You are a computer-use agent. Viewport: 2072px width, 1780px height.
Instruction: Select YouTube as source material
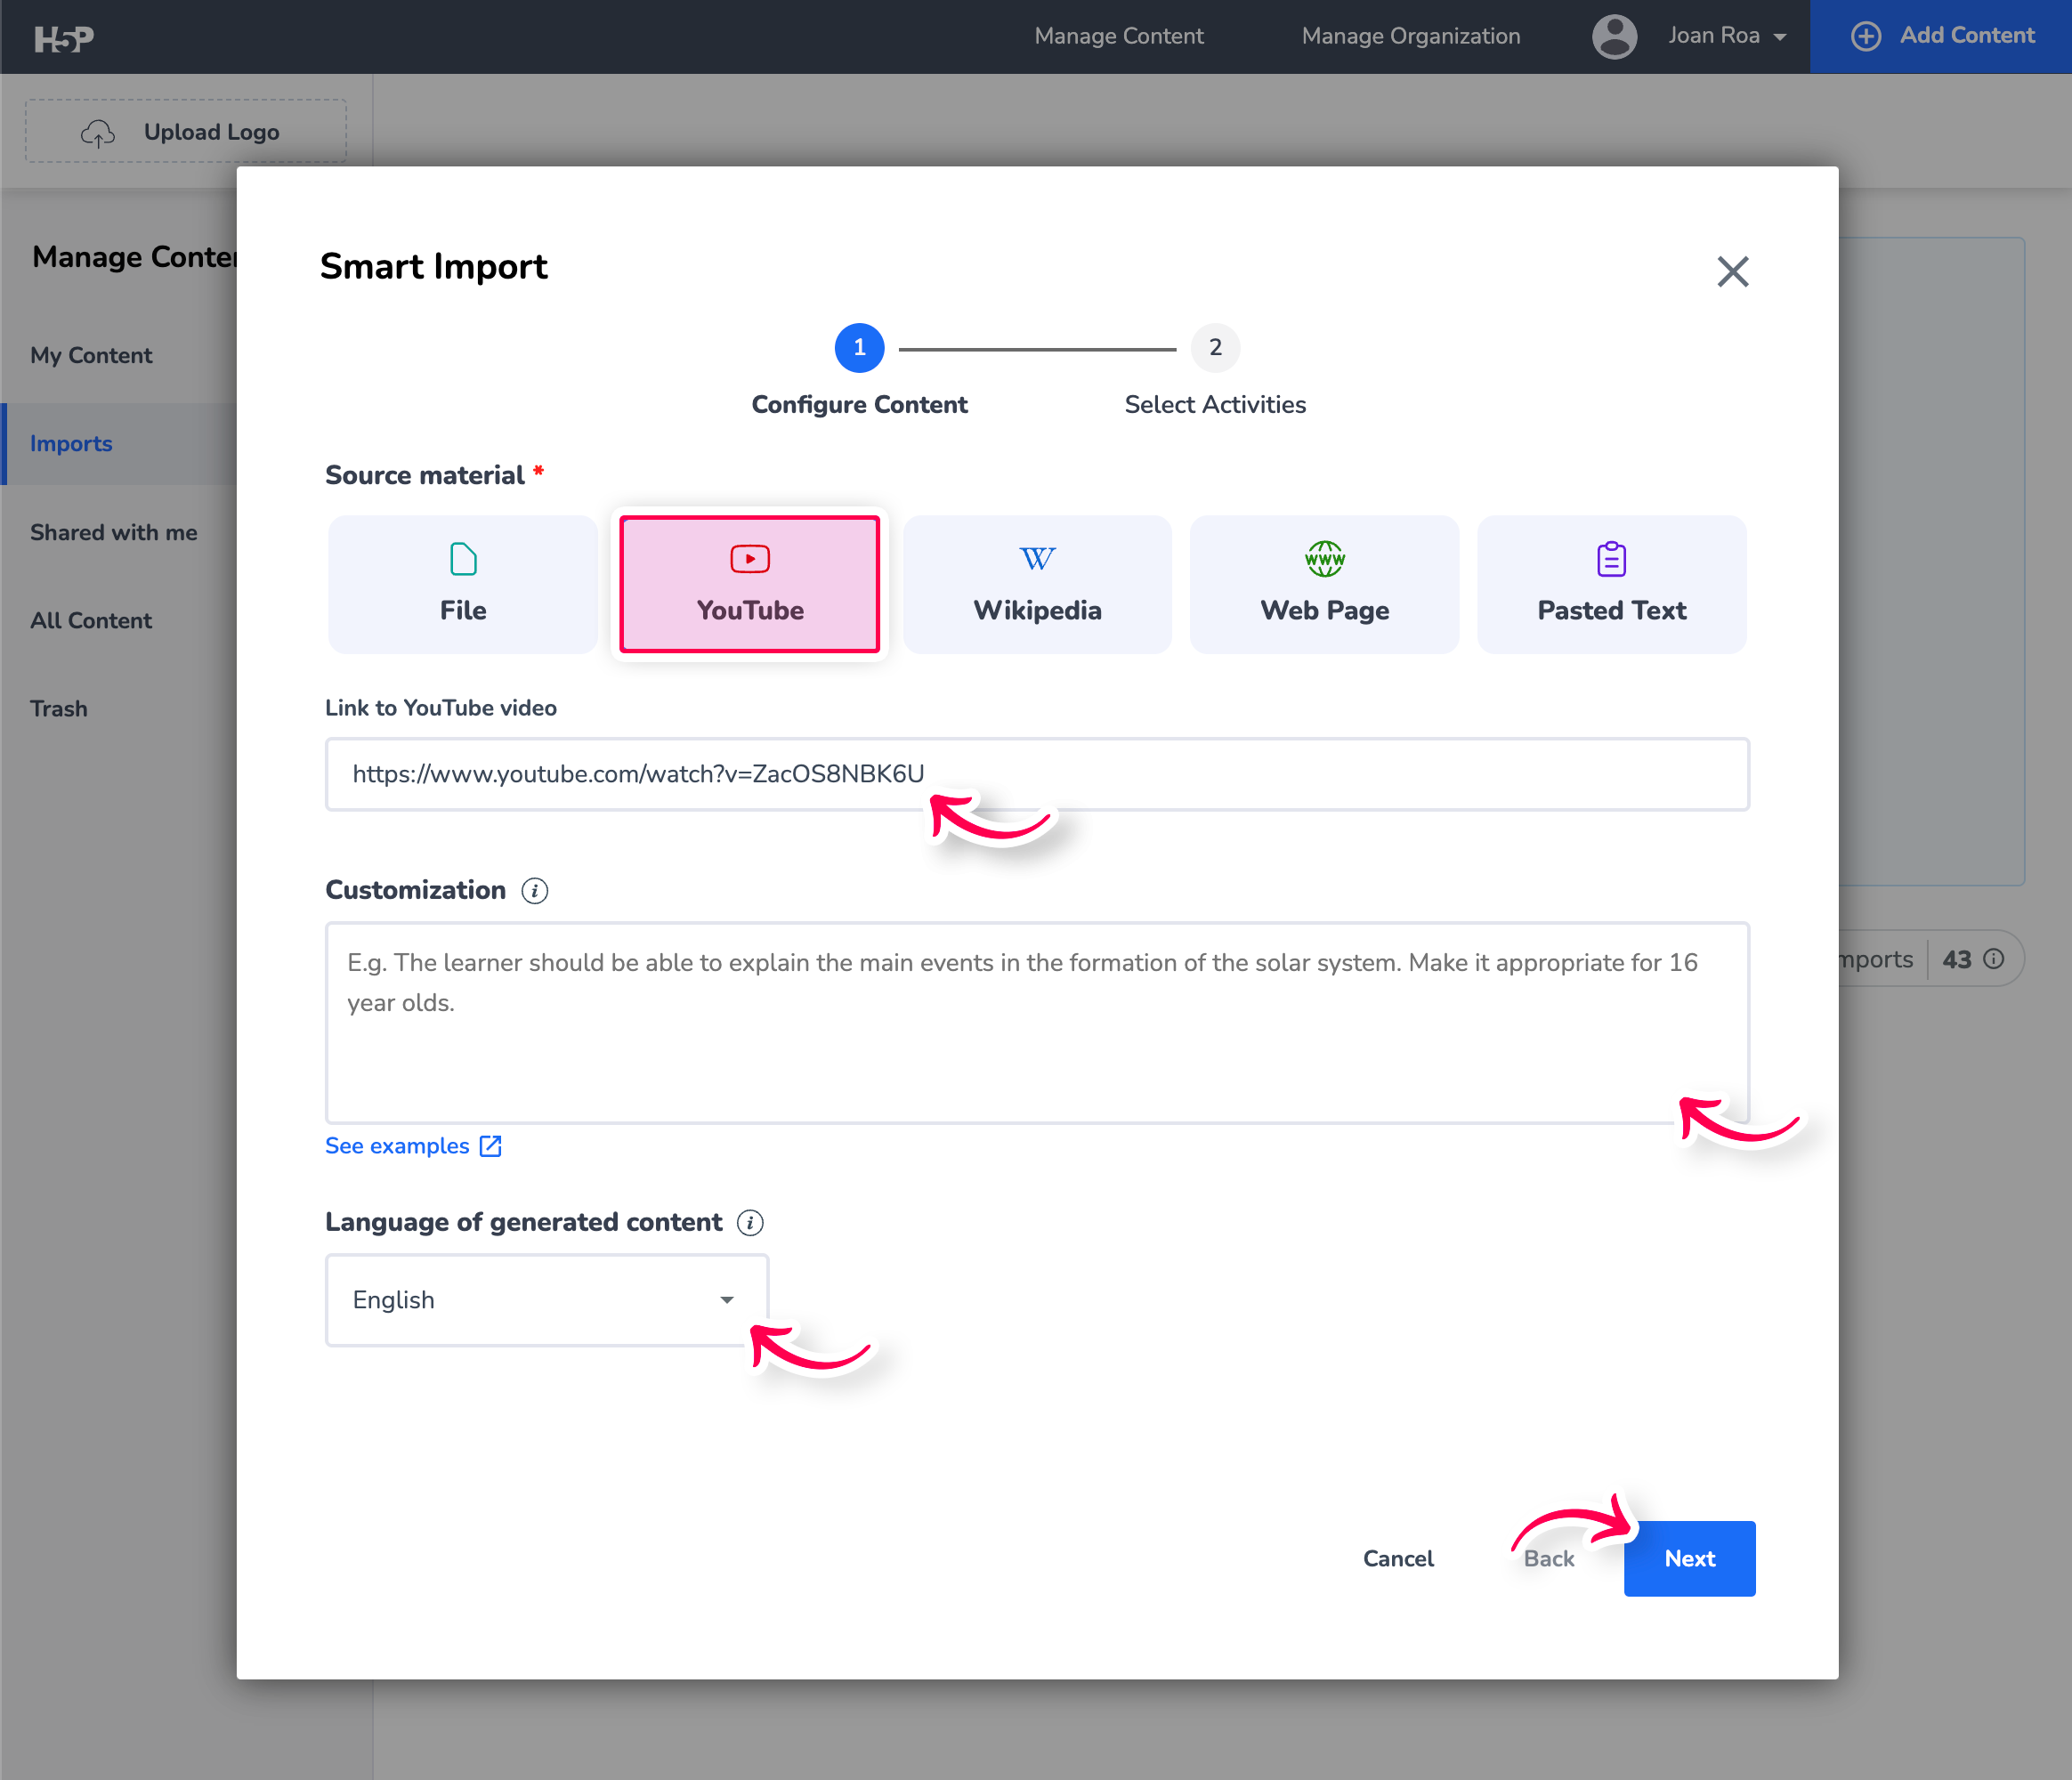[750, 585]
